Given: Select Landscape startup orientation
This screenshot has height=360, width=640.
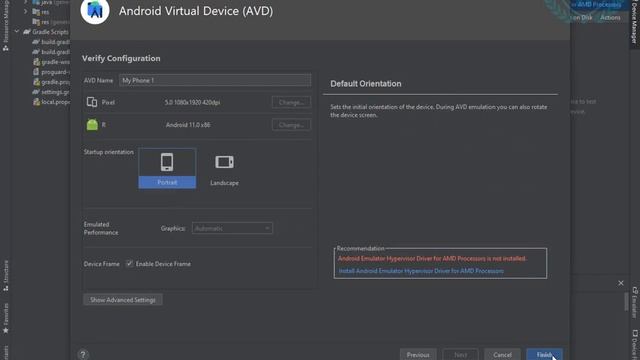Looking at the screenshot, I should click(224, 168).
